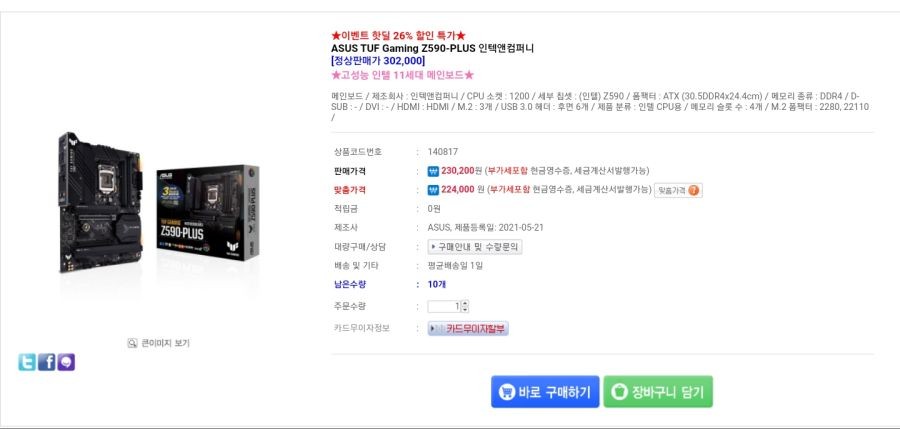The height and width of the screenshot is (429, 900).
Task: Share product on Twitter
Action: (x=26, y=362)
